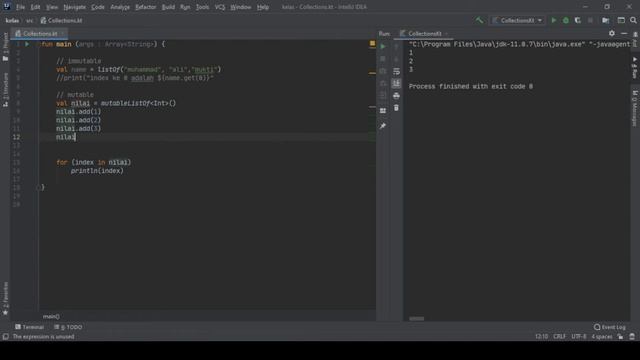Click the Print console output icon

396,96
